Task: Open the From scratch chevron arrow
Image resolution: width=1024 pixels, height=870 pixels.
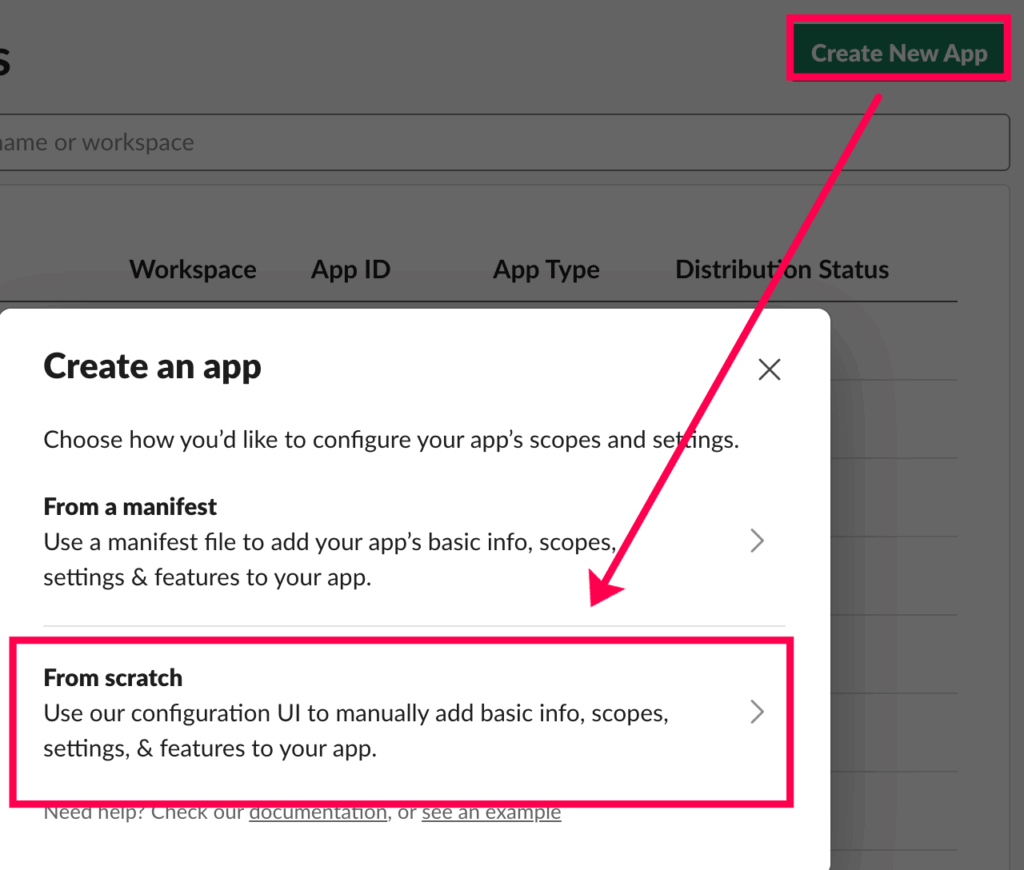Action: click(757, 712)
